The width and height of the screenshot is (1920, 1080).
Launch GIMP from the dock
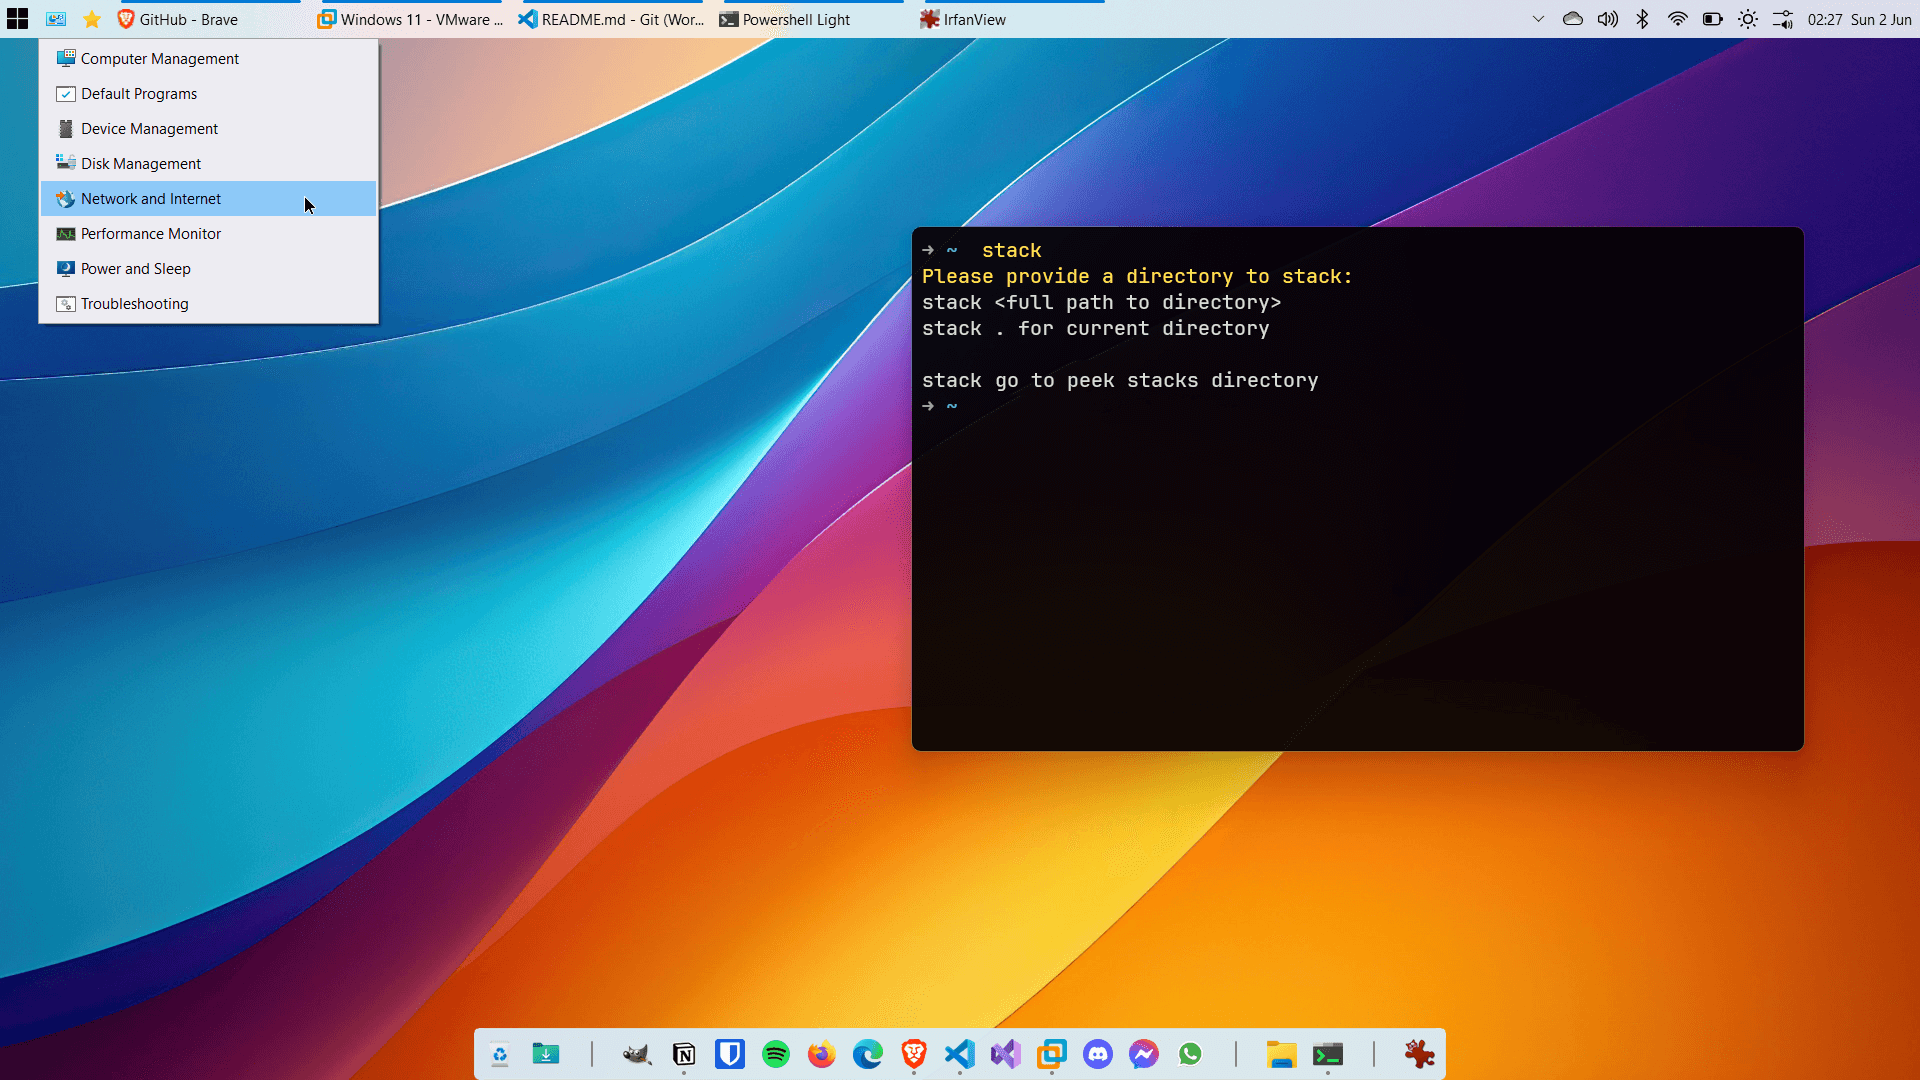click(637, 1054)
